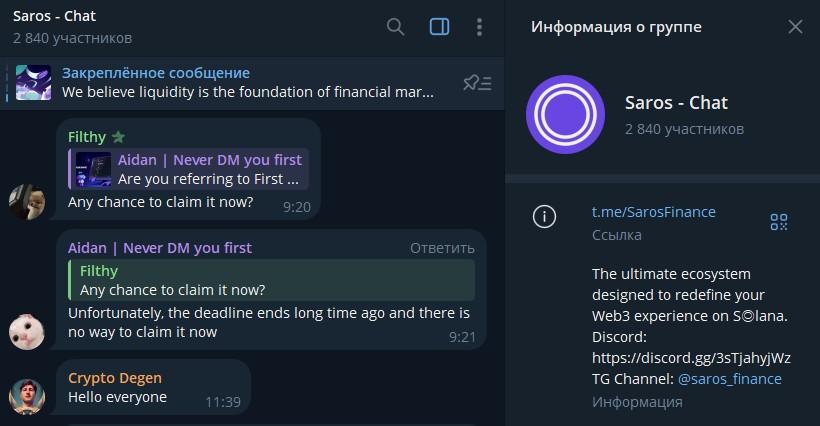Open the Saros group avatar

(x=565, y=115)
